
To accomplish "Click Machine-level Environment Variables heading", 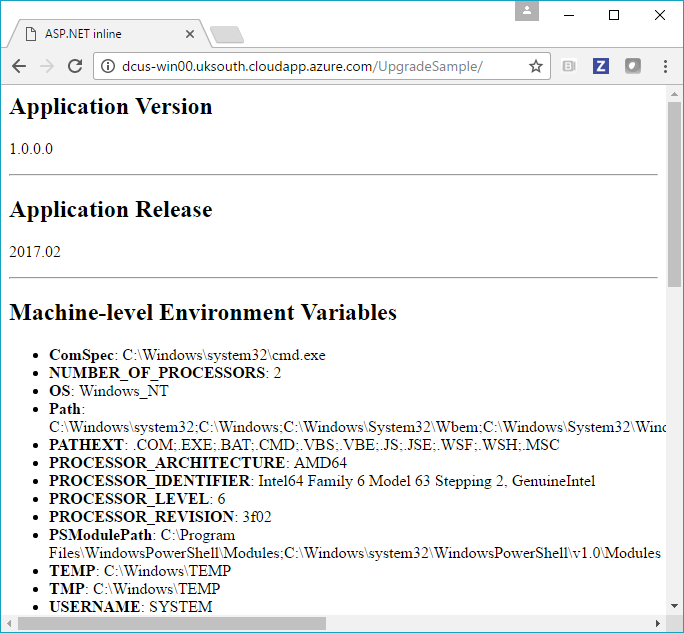I will (203, 312).
